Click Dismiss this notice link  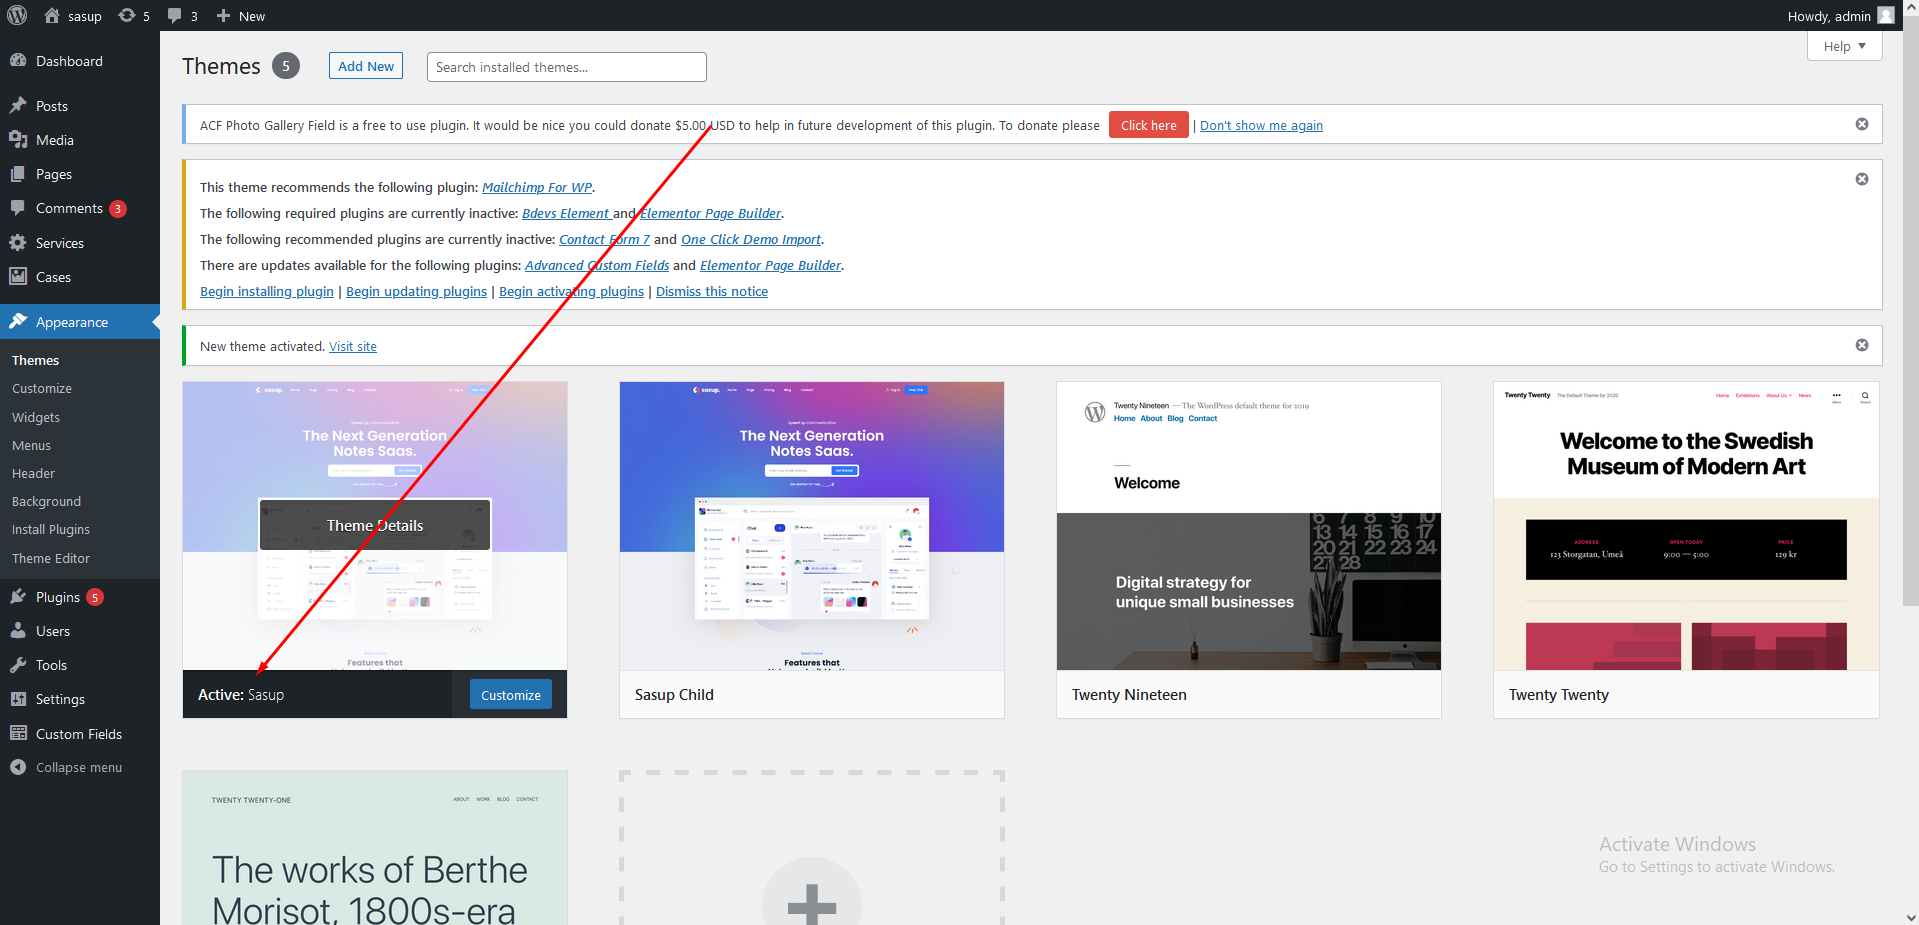[x=712, y=291]
